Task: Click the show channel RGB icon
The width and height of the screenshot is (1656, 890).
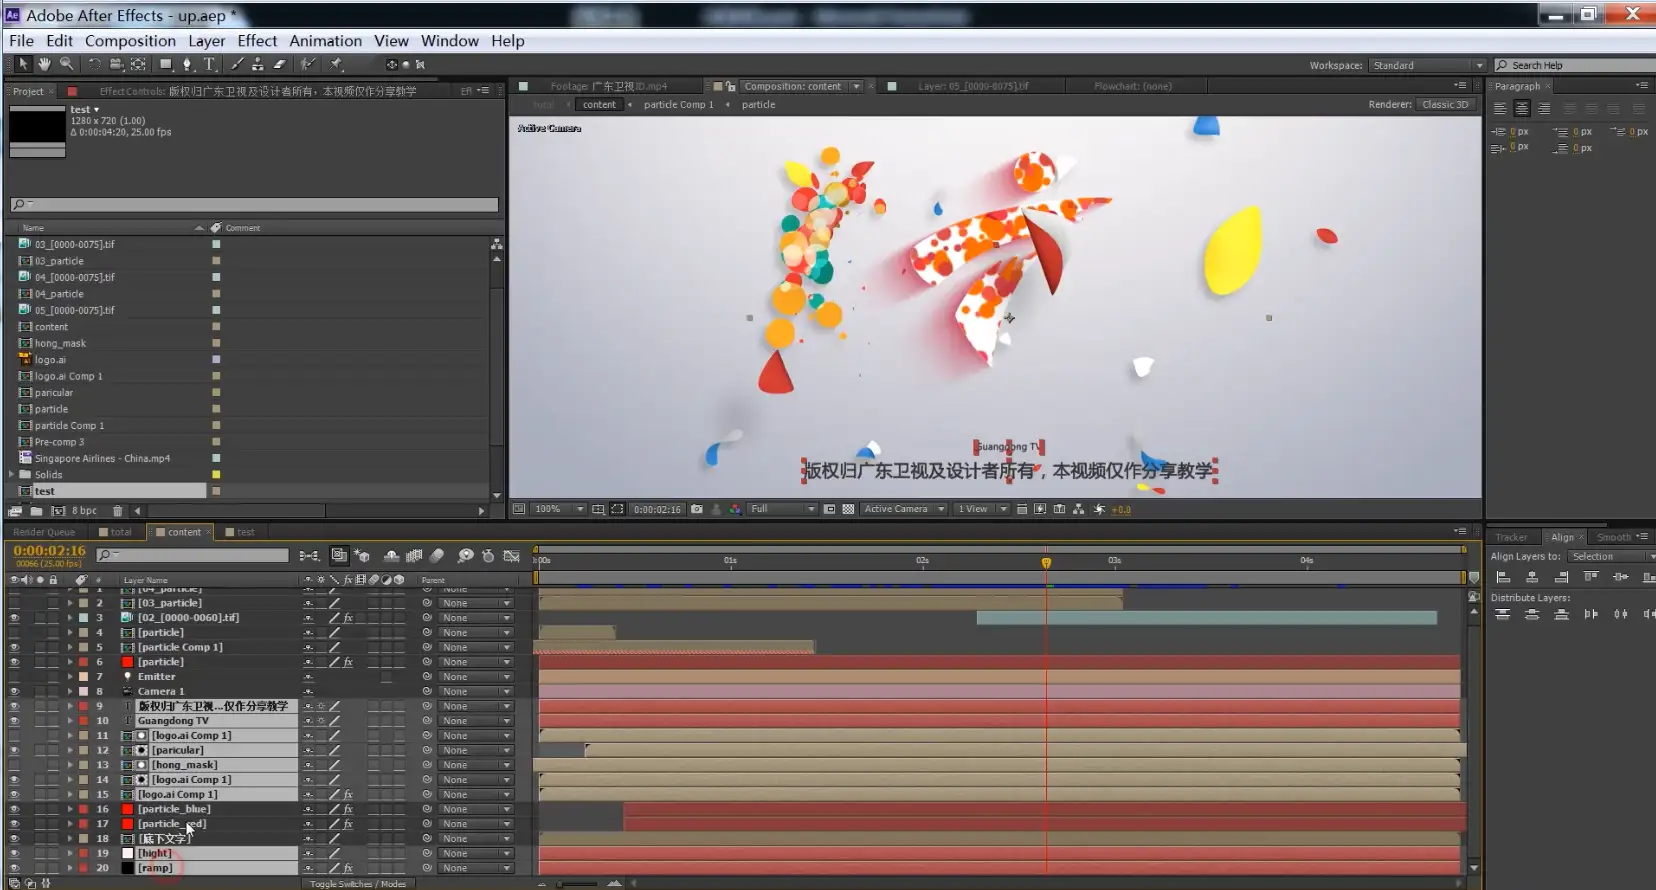Action: [x=735, y=509]
